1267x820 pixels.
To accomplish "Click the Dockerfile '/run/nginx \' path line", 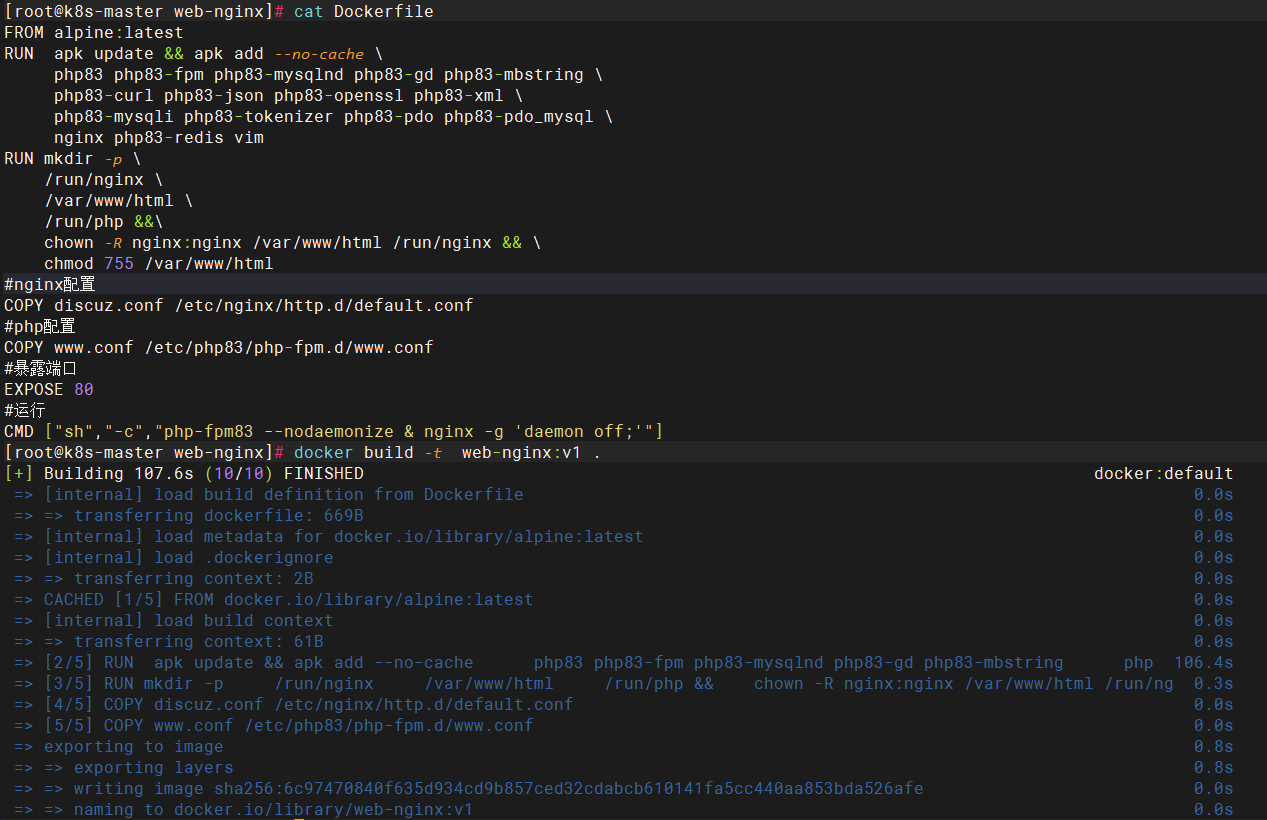I will (x=104, y=179).
